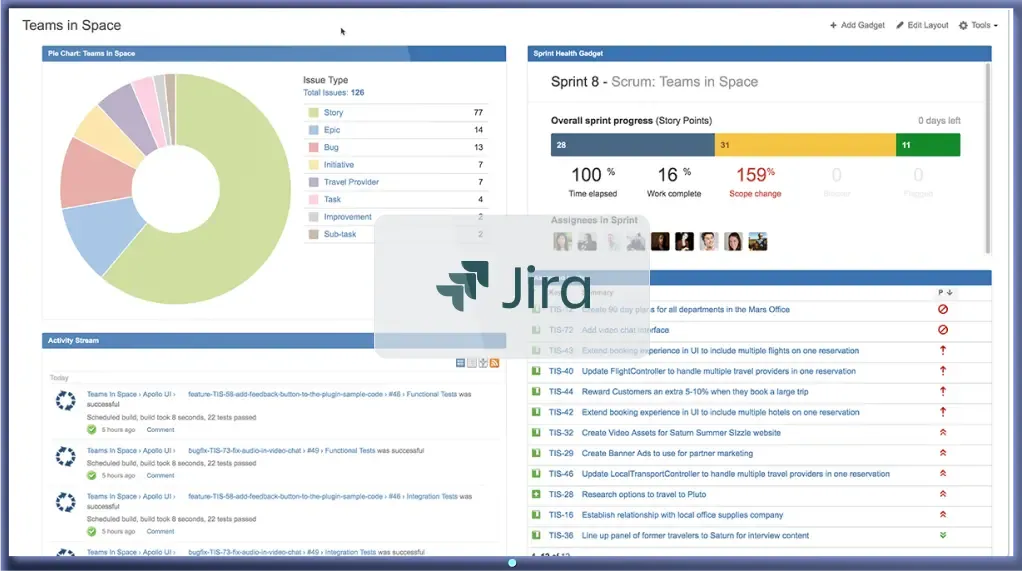Click the story type icon for TIS-40

[x=536, y=371]
